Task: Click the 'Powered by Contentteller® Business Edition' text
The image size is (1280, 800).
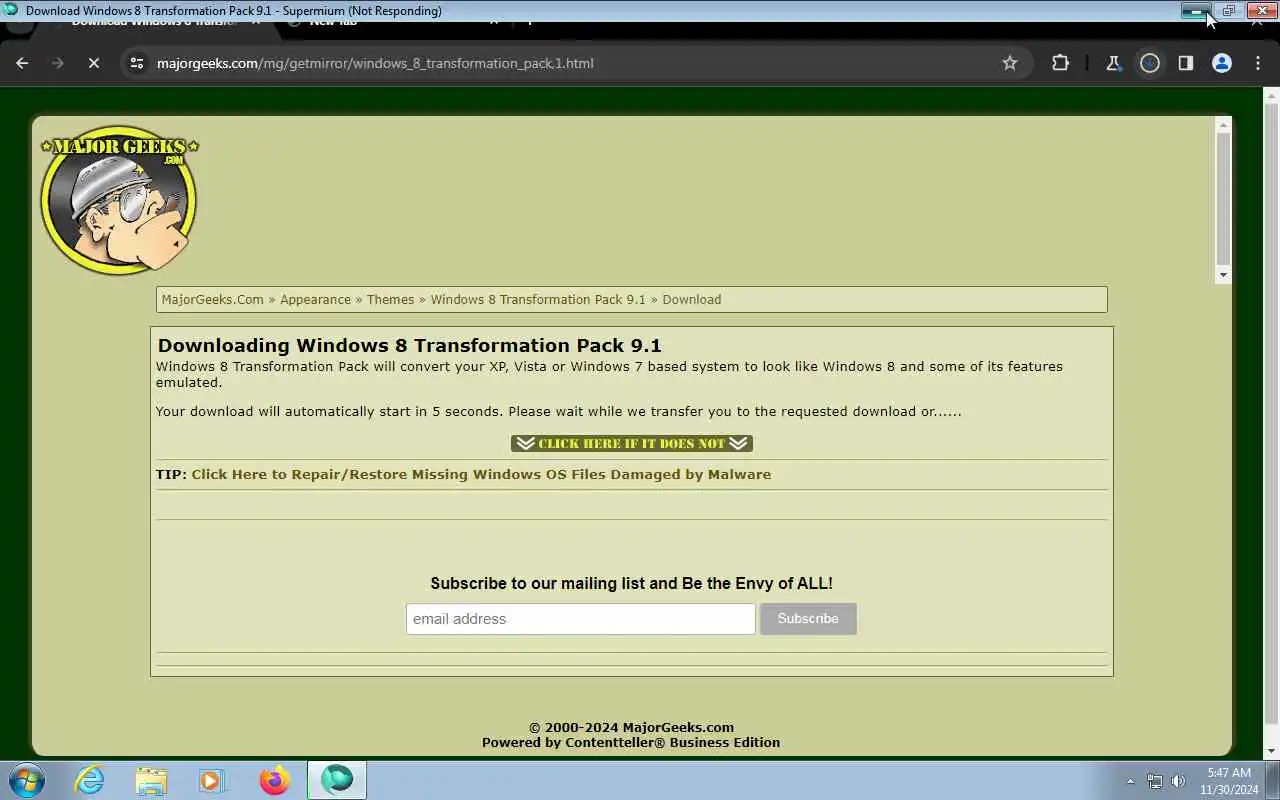Action: click(x=631, y=742)
